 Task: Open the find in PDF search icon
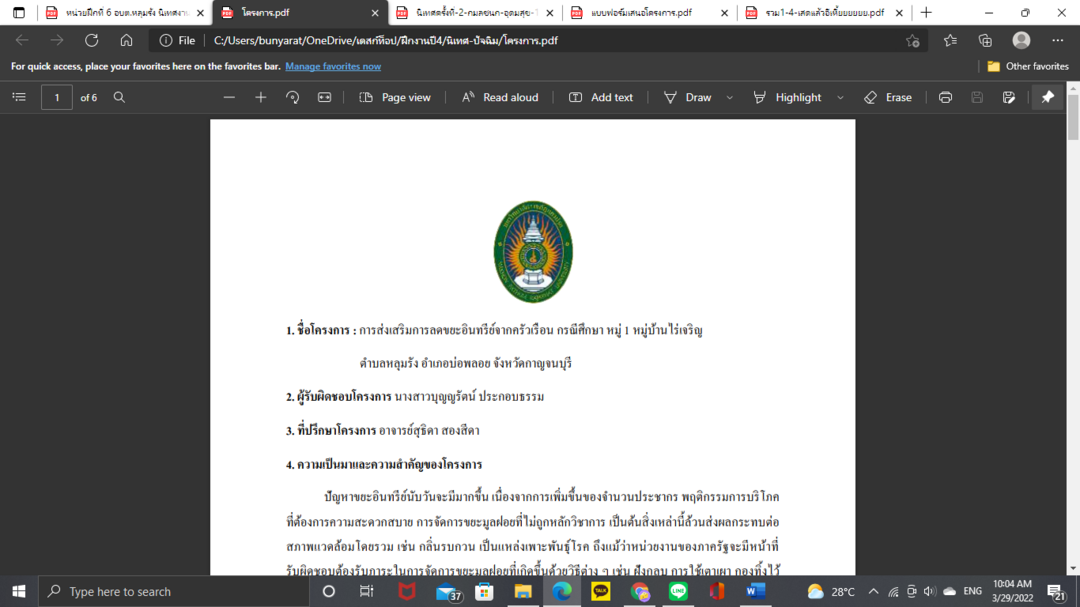[119, 97]
